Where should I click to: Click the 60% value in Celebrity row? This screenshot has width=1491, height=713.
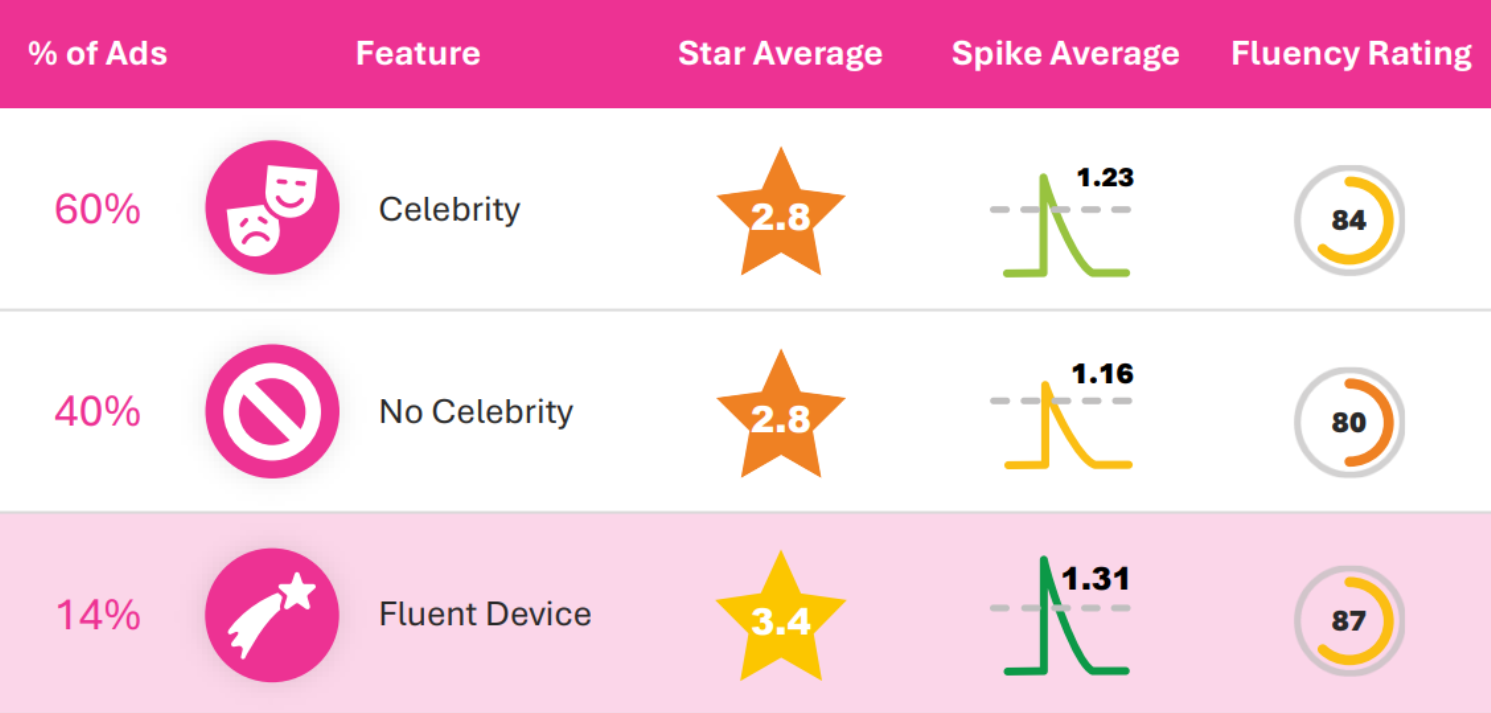97,210
